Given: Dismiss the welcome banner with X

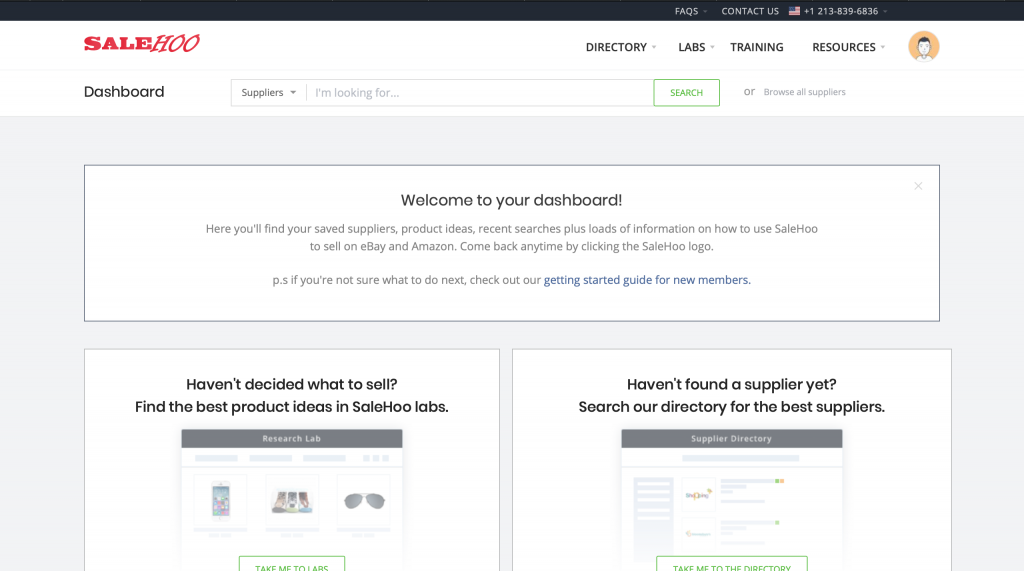Looking at the screenshot, I should [x=918, y=186].
